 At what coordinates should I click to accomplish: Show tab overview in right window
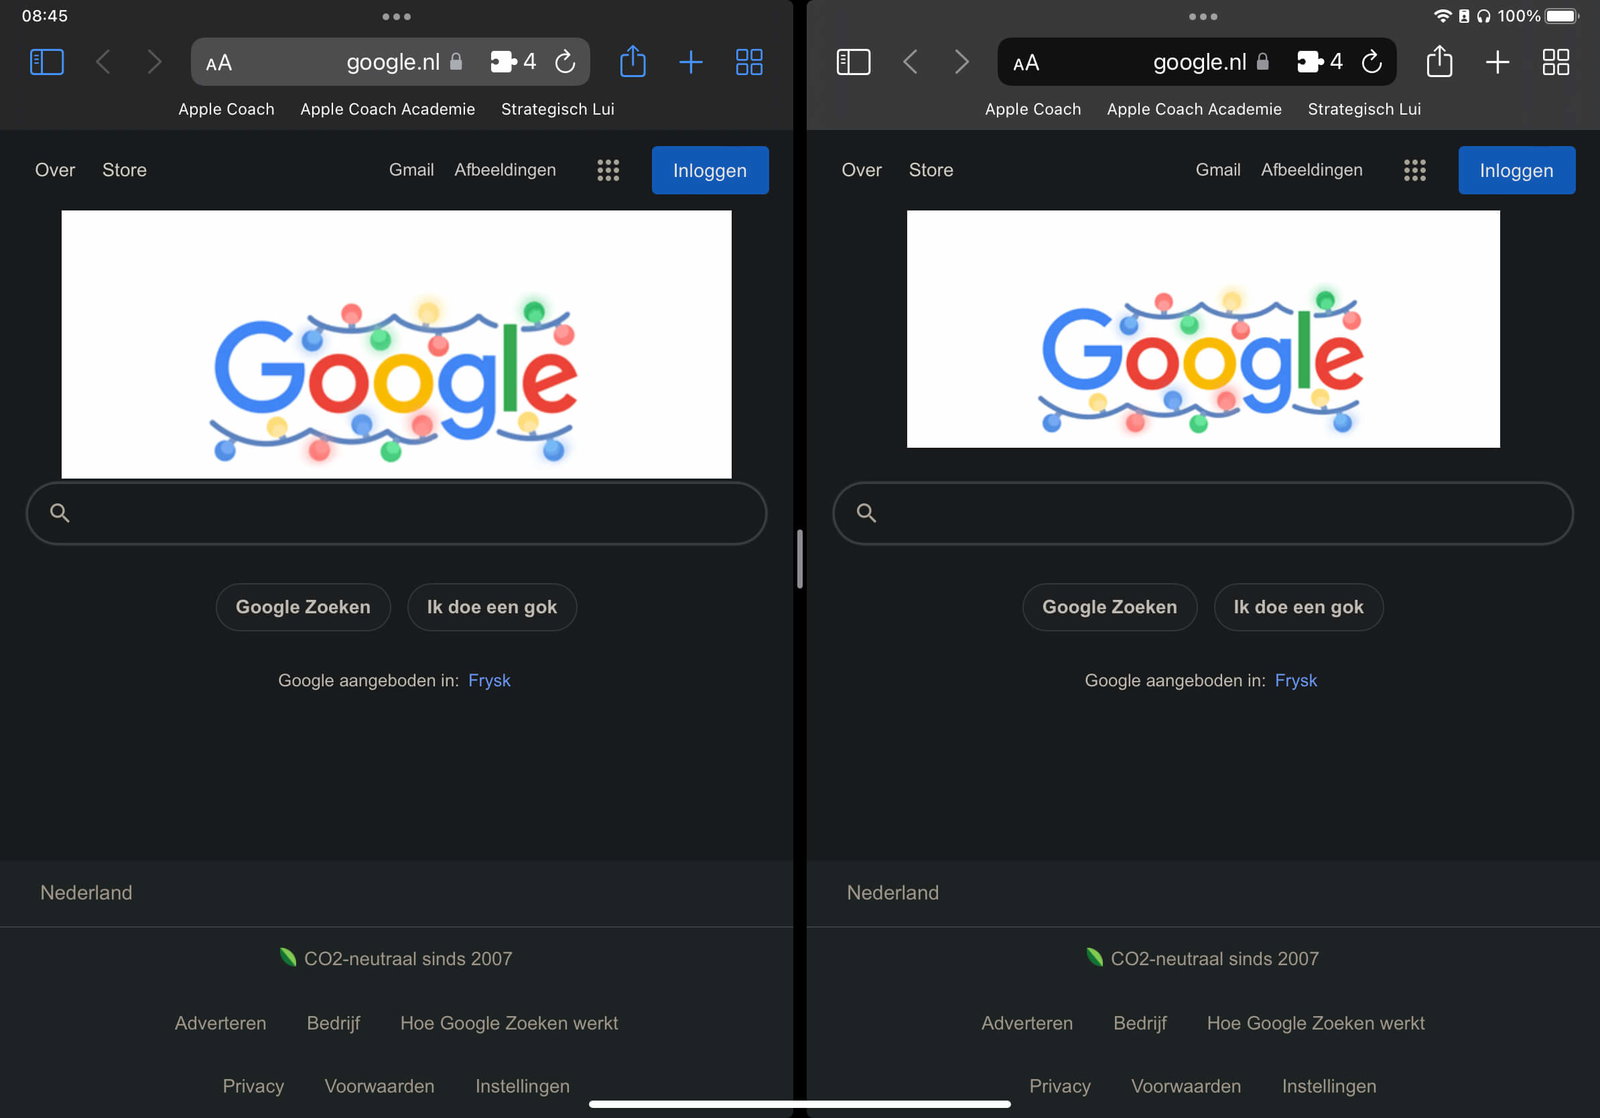1556,62
